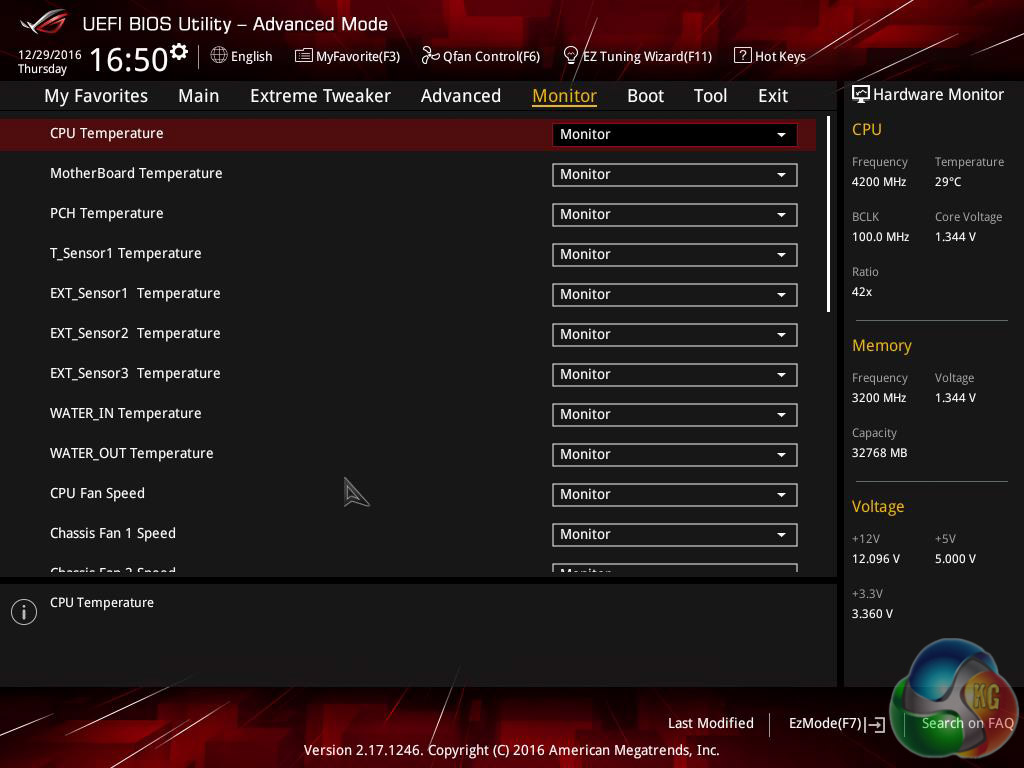
Task: Open CPU Temperature Monitor dropdown
Action: pos(675,135)
